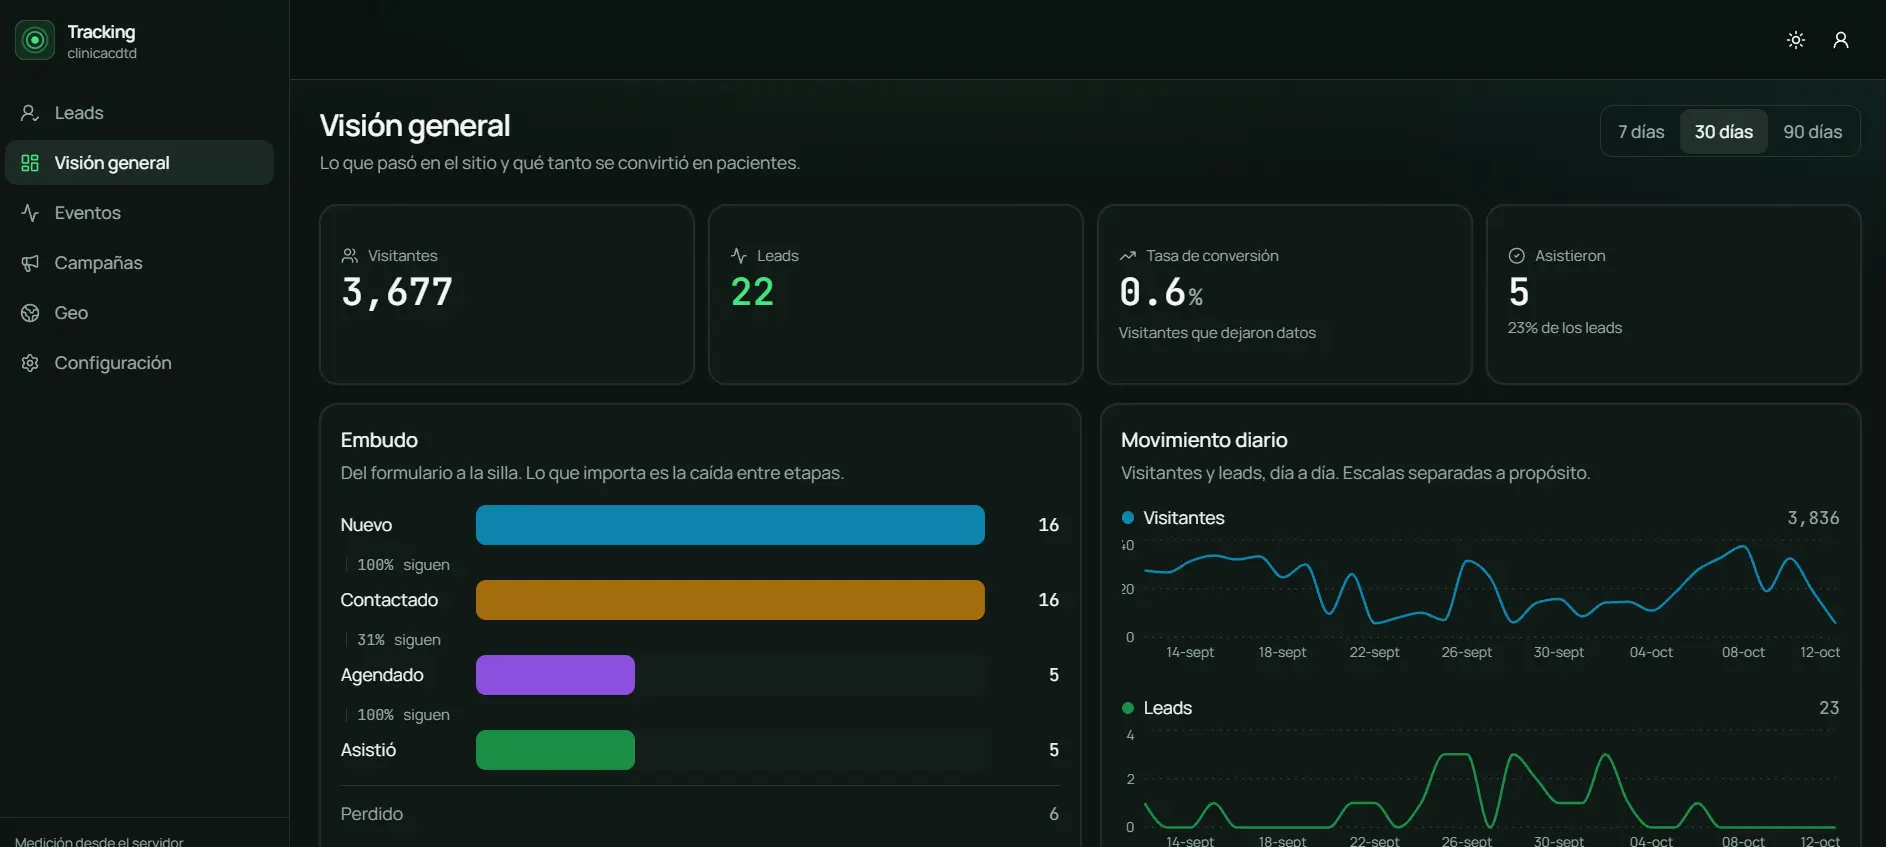
Task: Click the blue Visitantes legend dot
Action: click(1128, 518)
